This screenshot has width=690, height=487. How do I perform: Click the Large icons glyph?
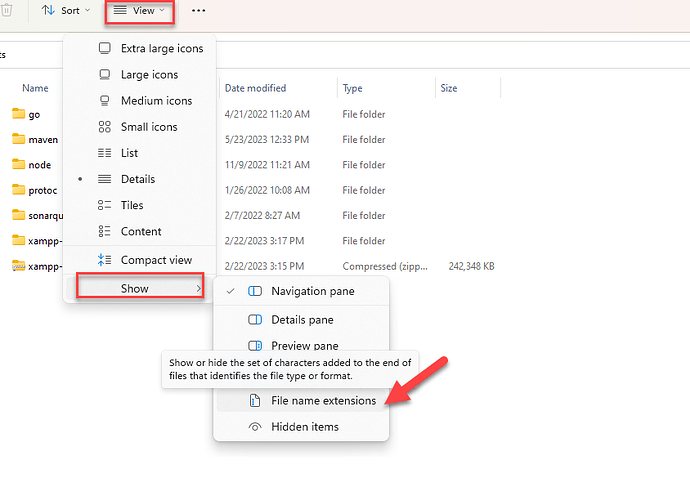pos(105,74)
